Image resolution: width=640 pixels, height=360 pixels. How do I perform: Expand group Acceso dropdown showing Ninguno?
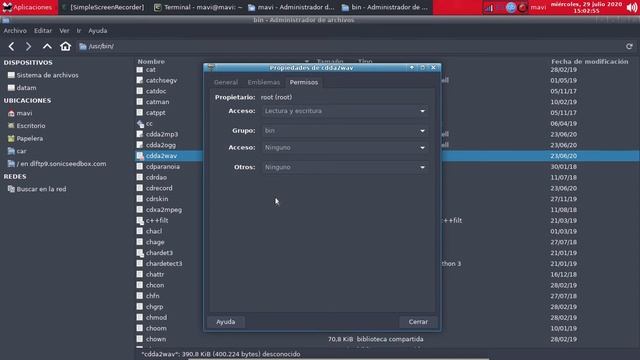point(344,148)
